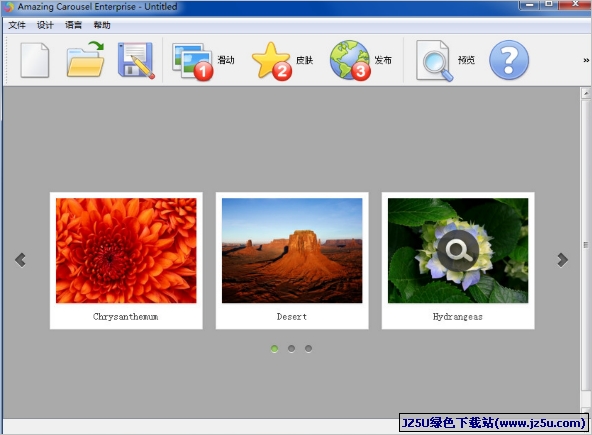Viewport: 592px width, 435px height.
Task: Click the vertical scrollbar up arrow
Action: pos(586,93)
